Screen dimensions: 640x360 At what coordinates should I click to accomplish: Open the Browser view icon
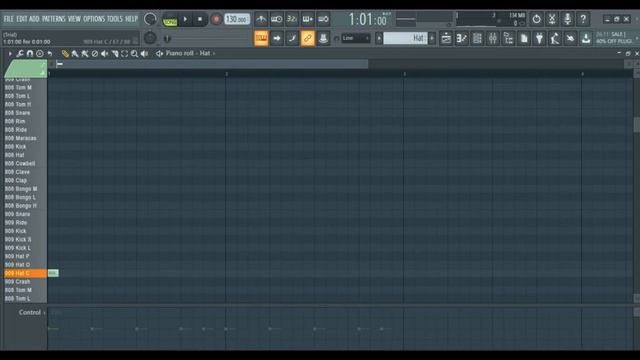tap(508, 38)
